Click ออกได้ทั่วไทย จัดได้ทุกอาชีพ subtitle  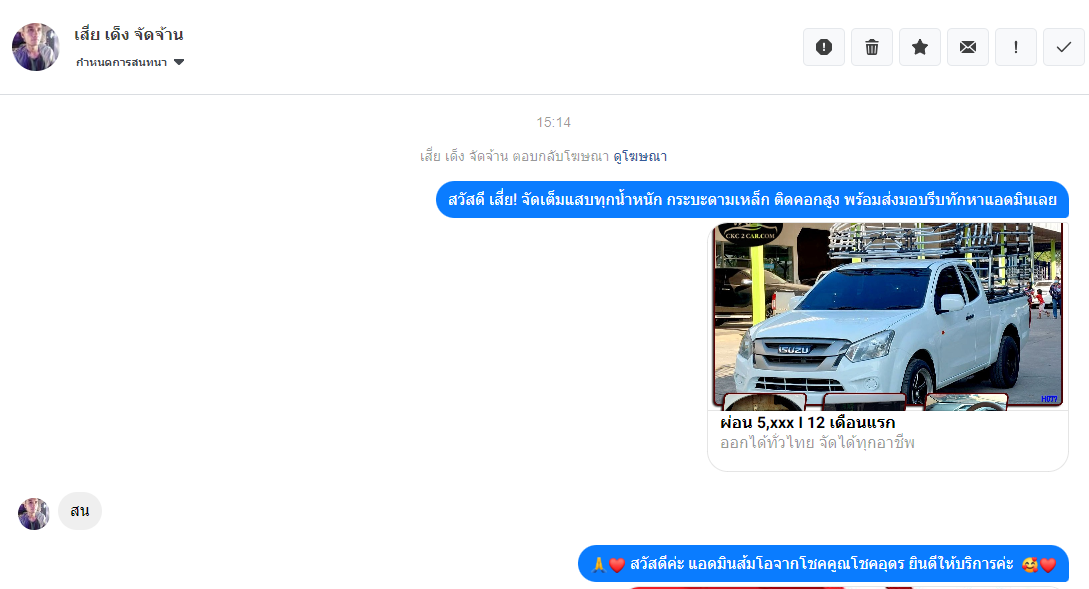(x=817, y=442)
